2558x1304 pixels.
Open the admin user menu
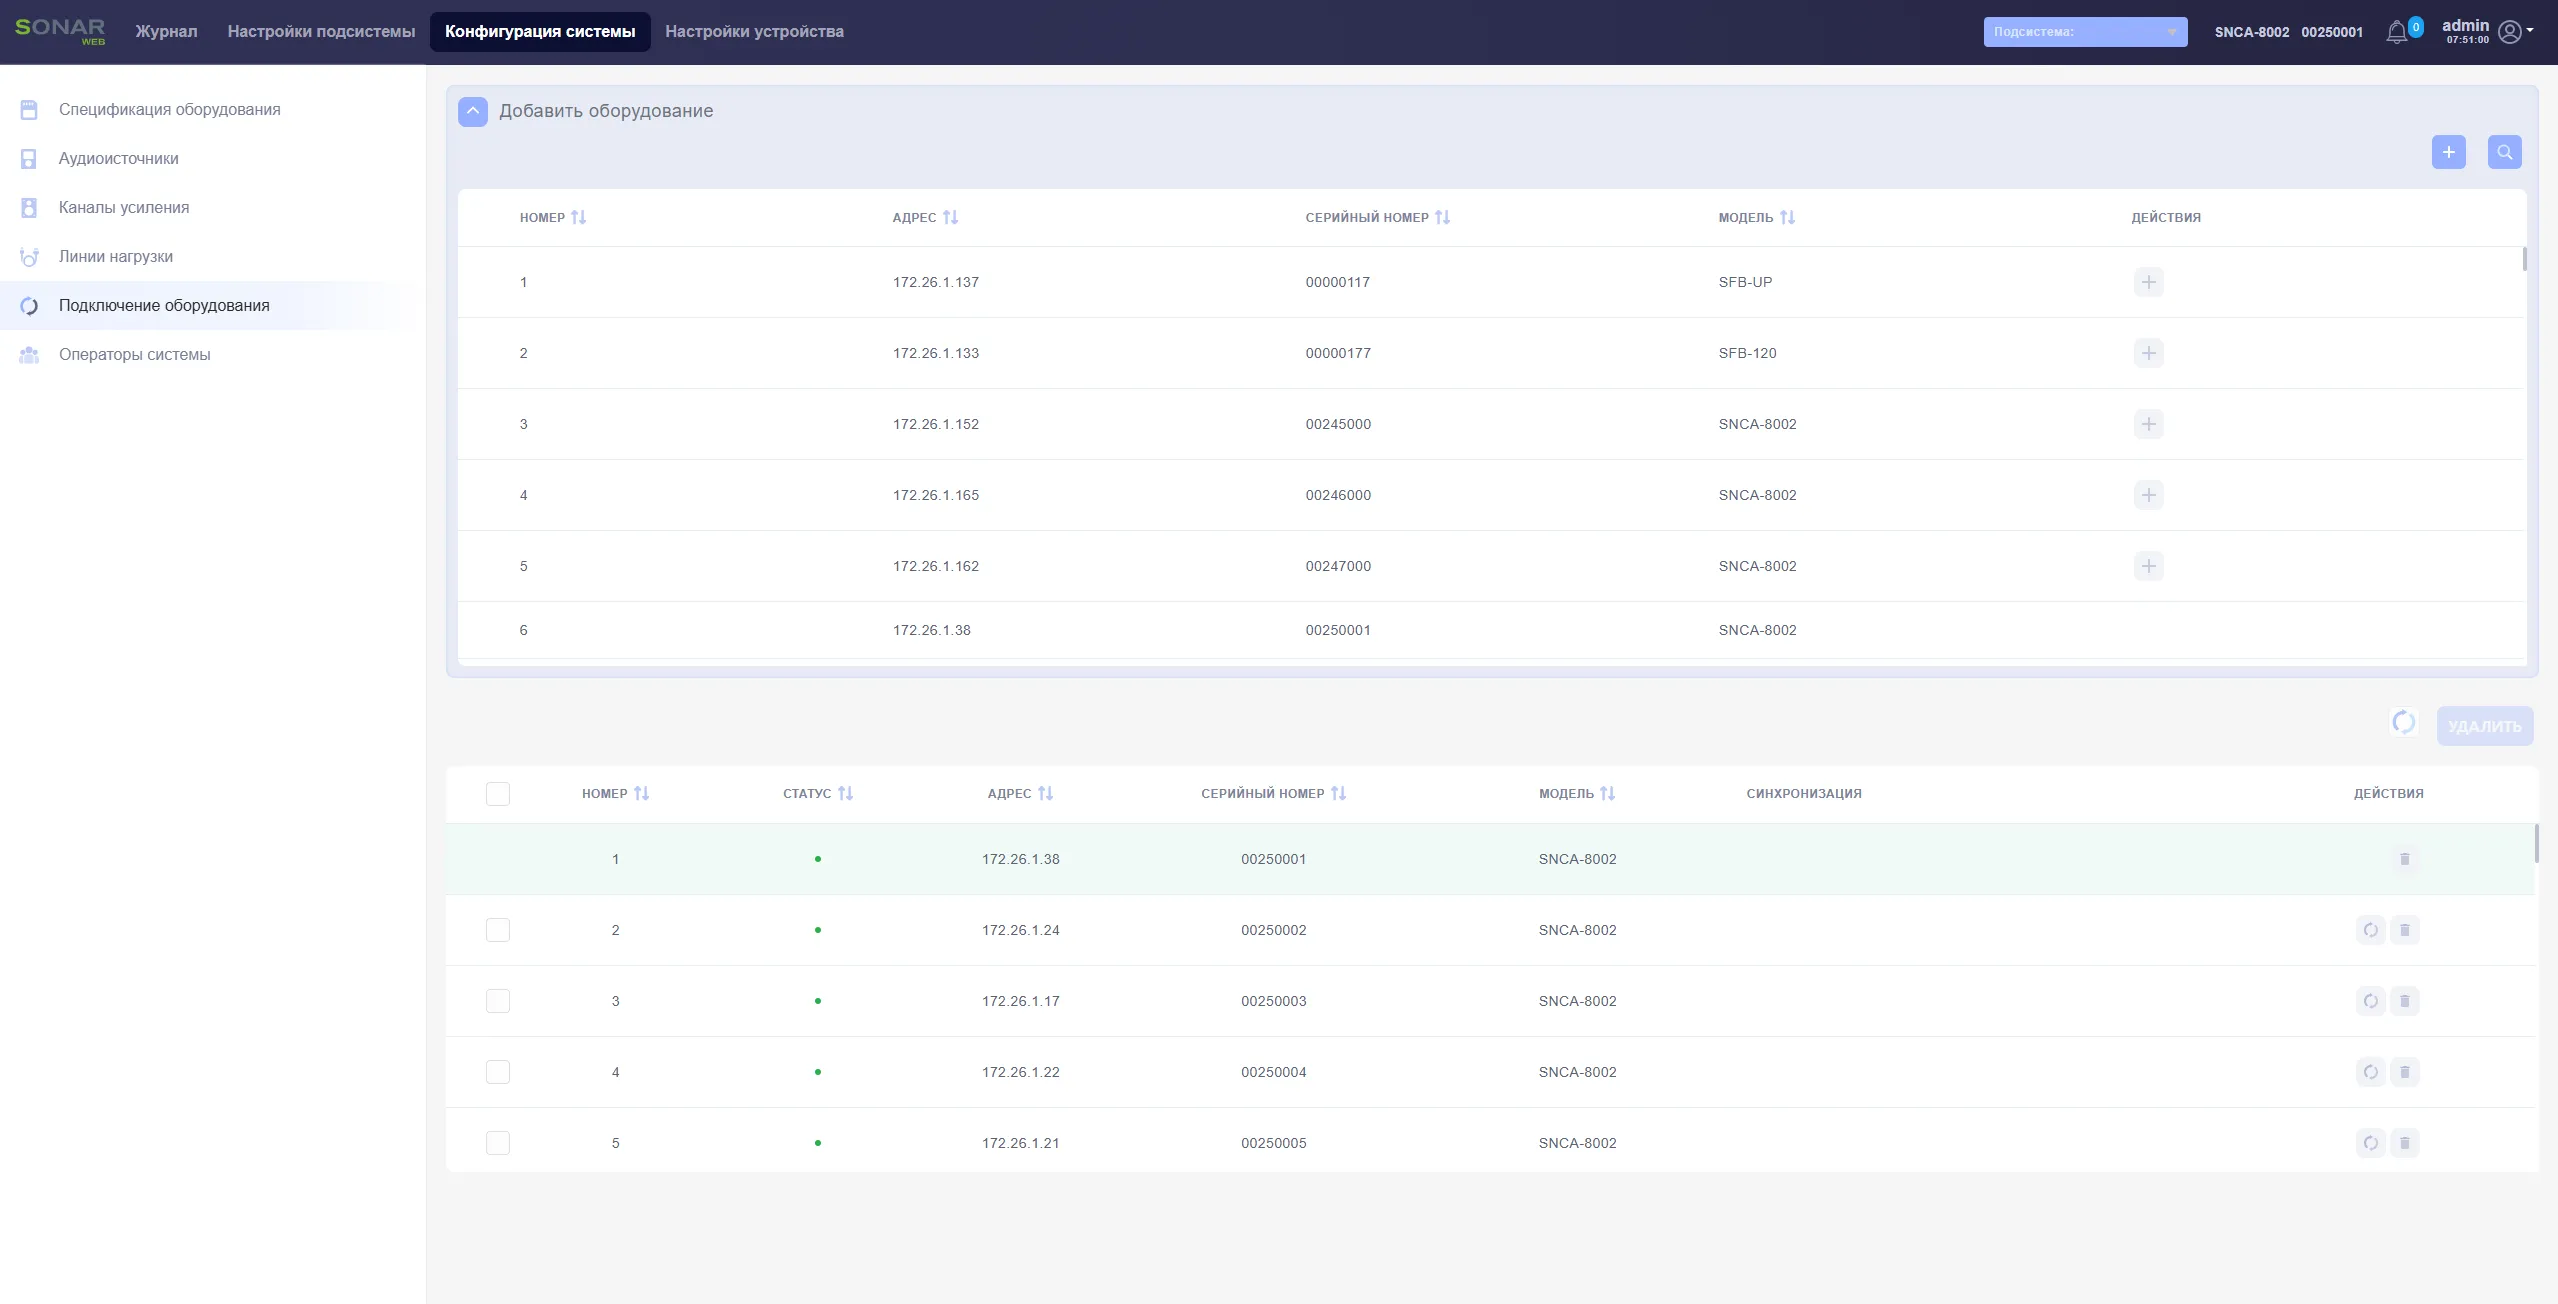tap(2487, 32)
